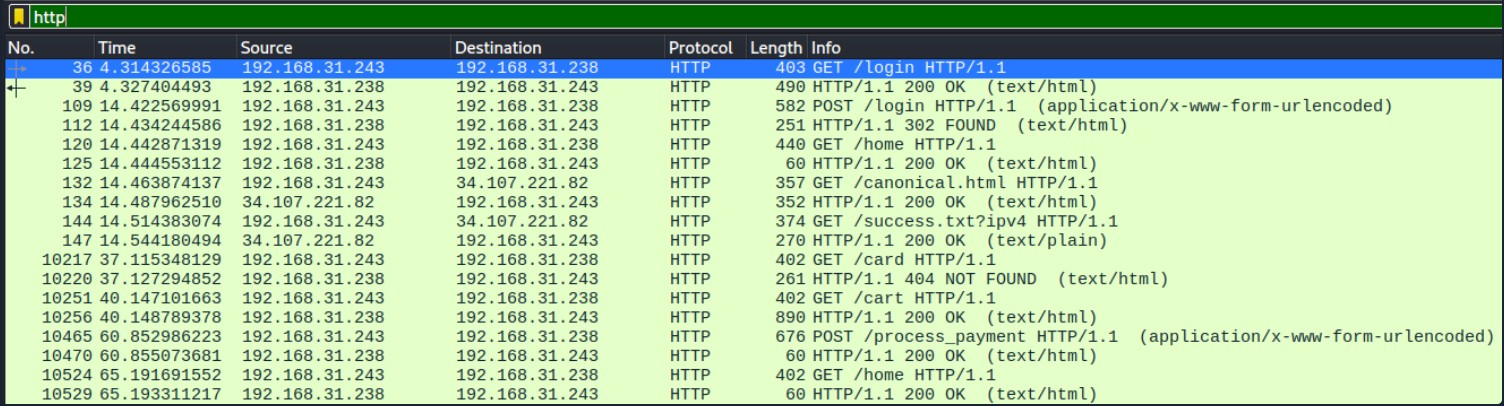
Task: Select packet 10220 with 404 NOT FOUND
Action: click(x=752, y=279)
